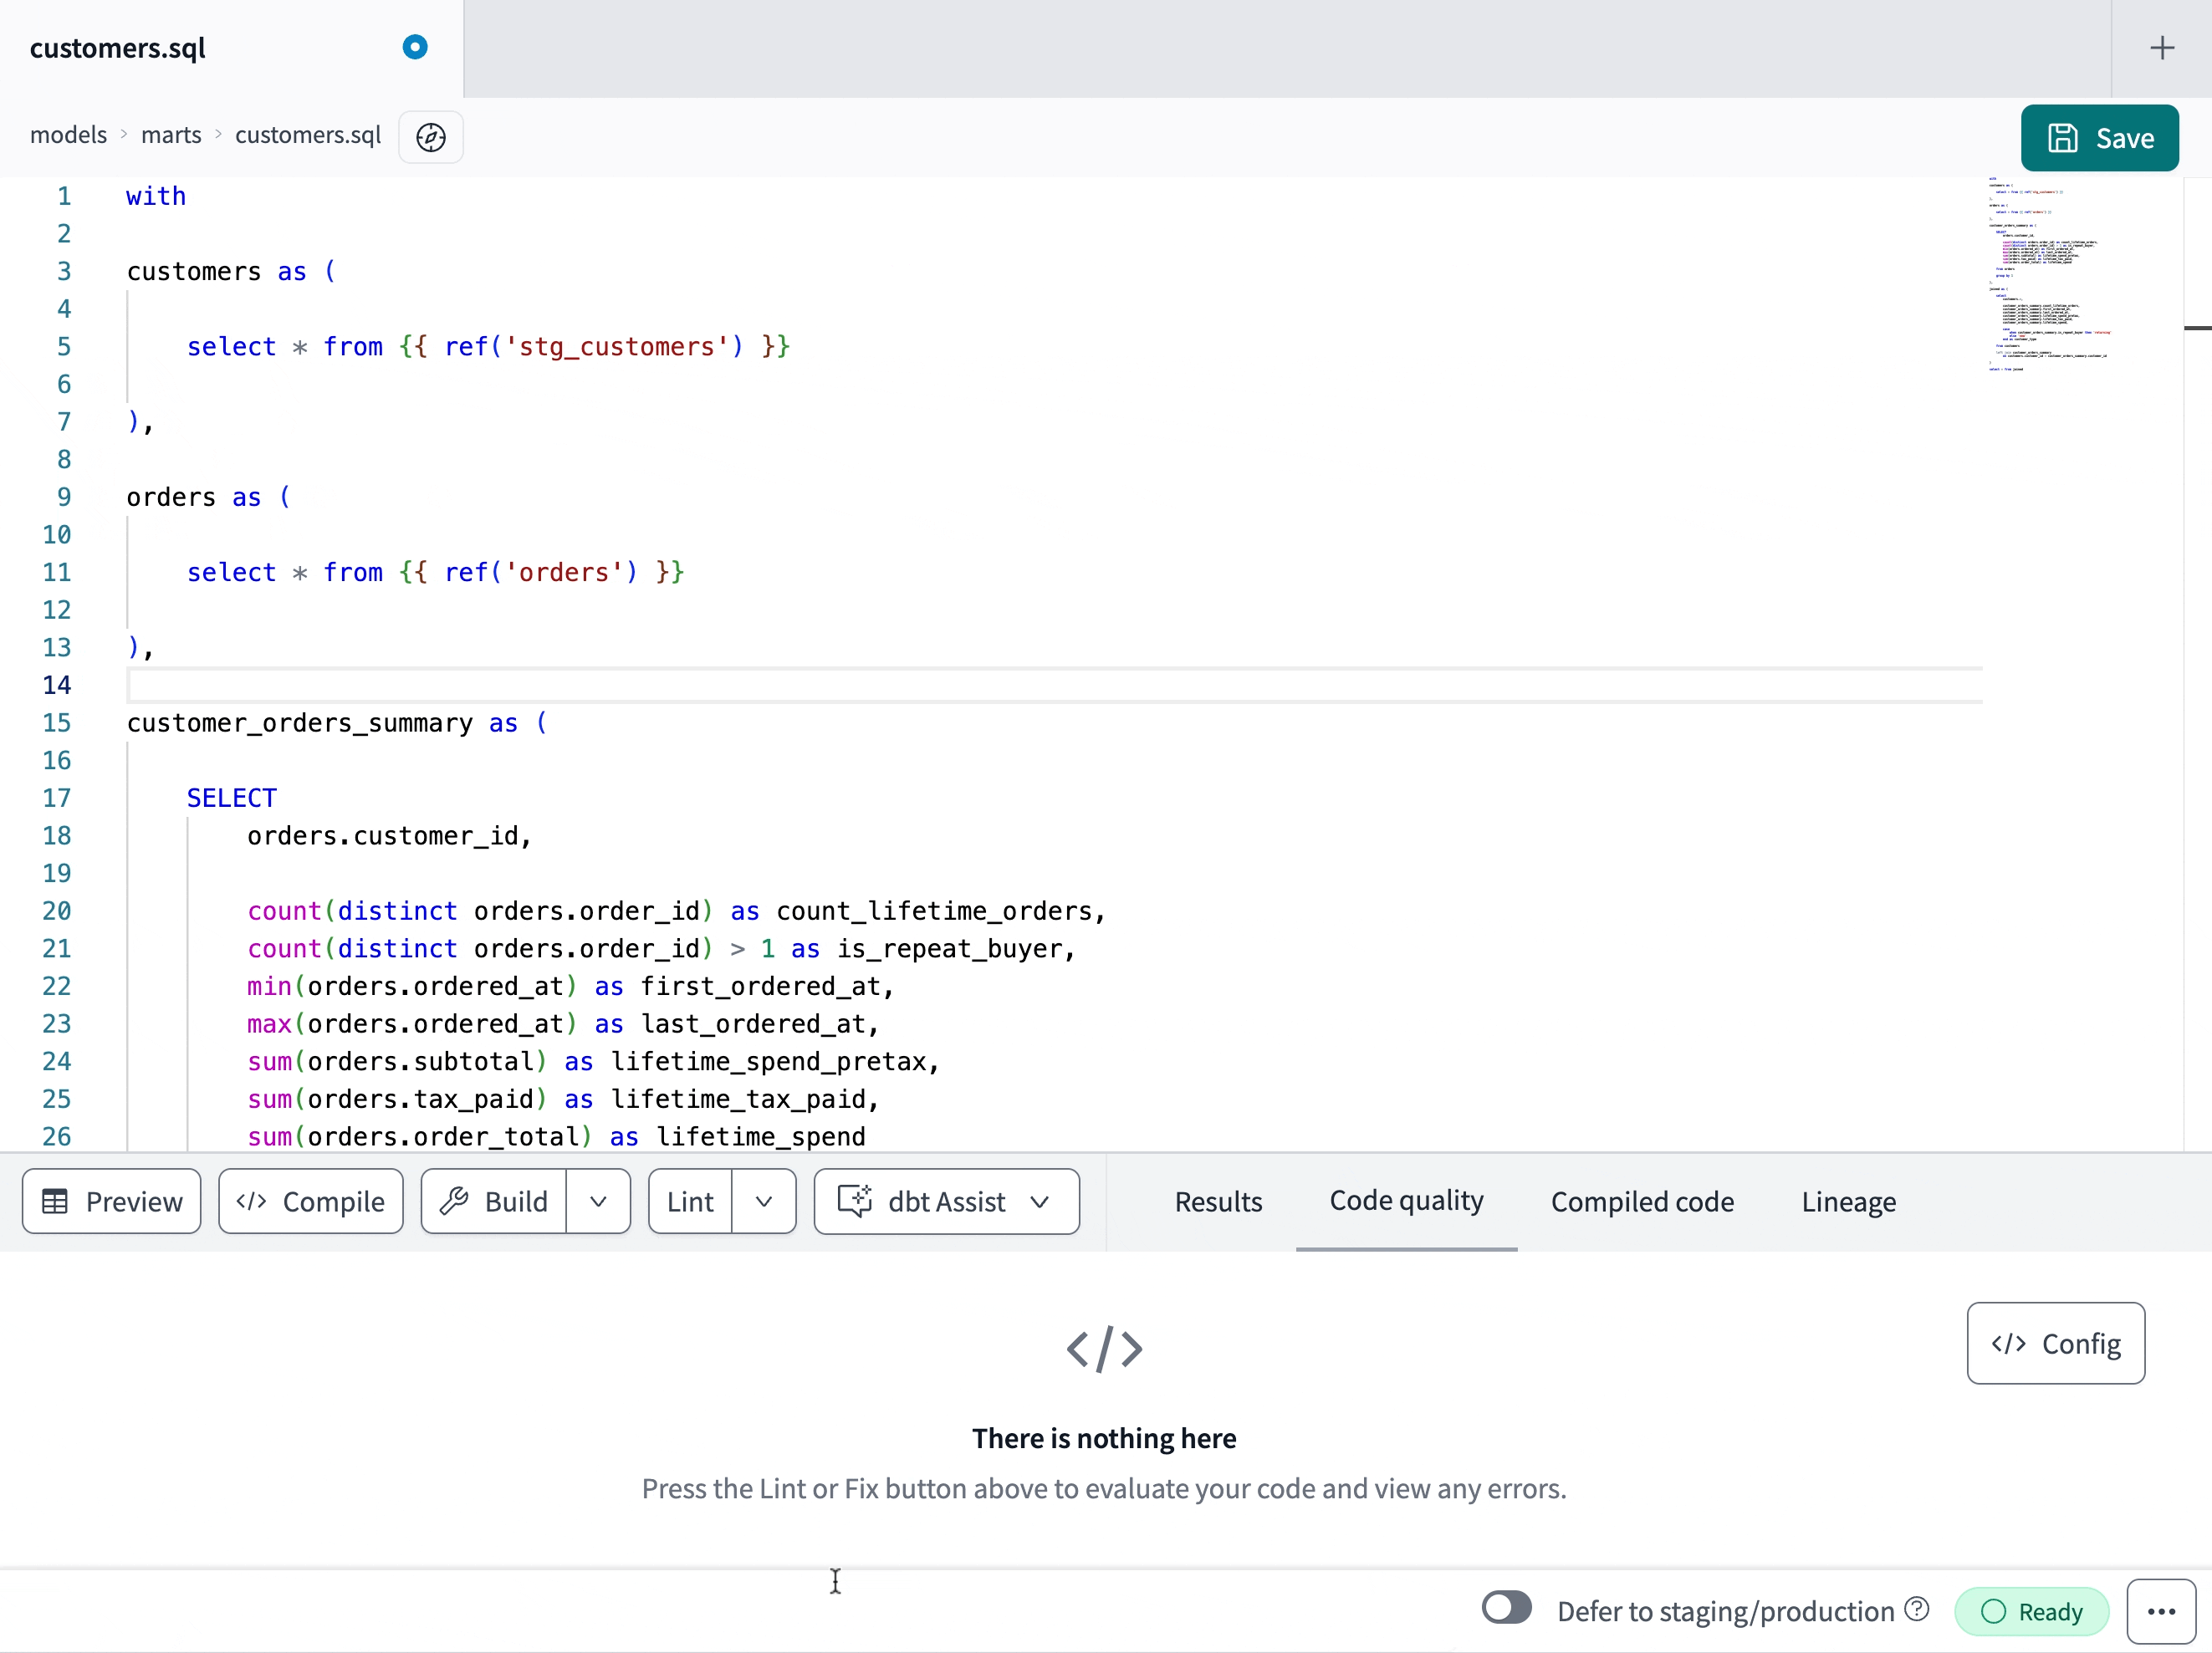The width and height of the screenshot is (2212, 1653).
Task: Toggle the unsaved changes indicator dot
Action: [x=413, y=47]
